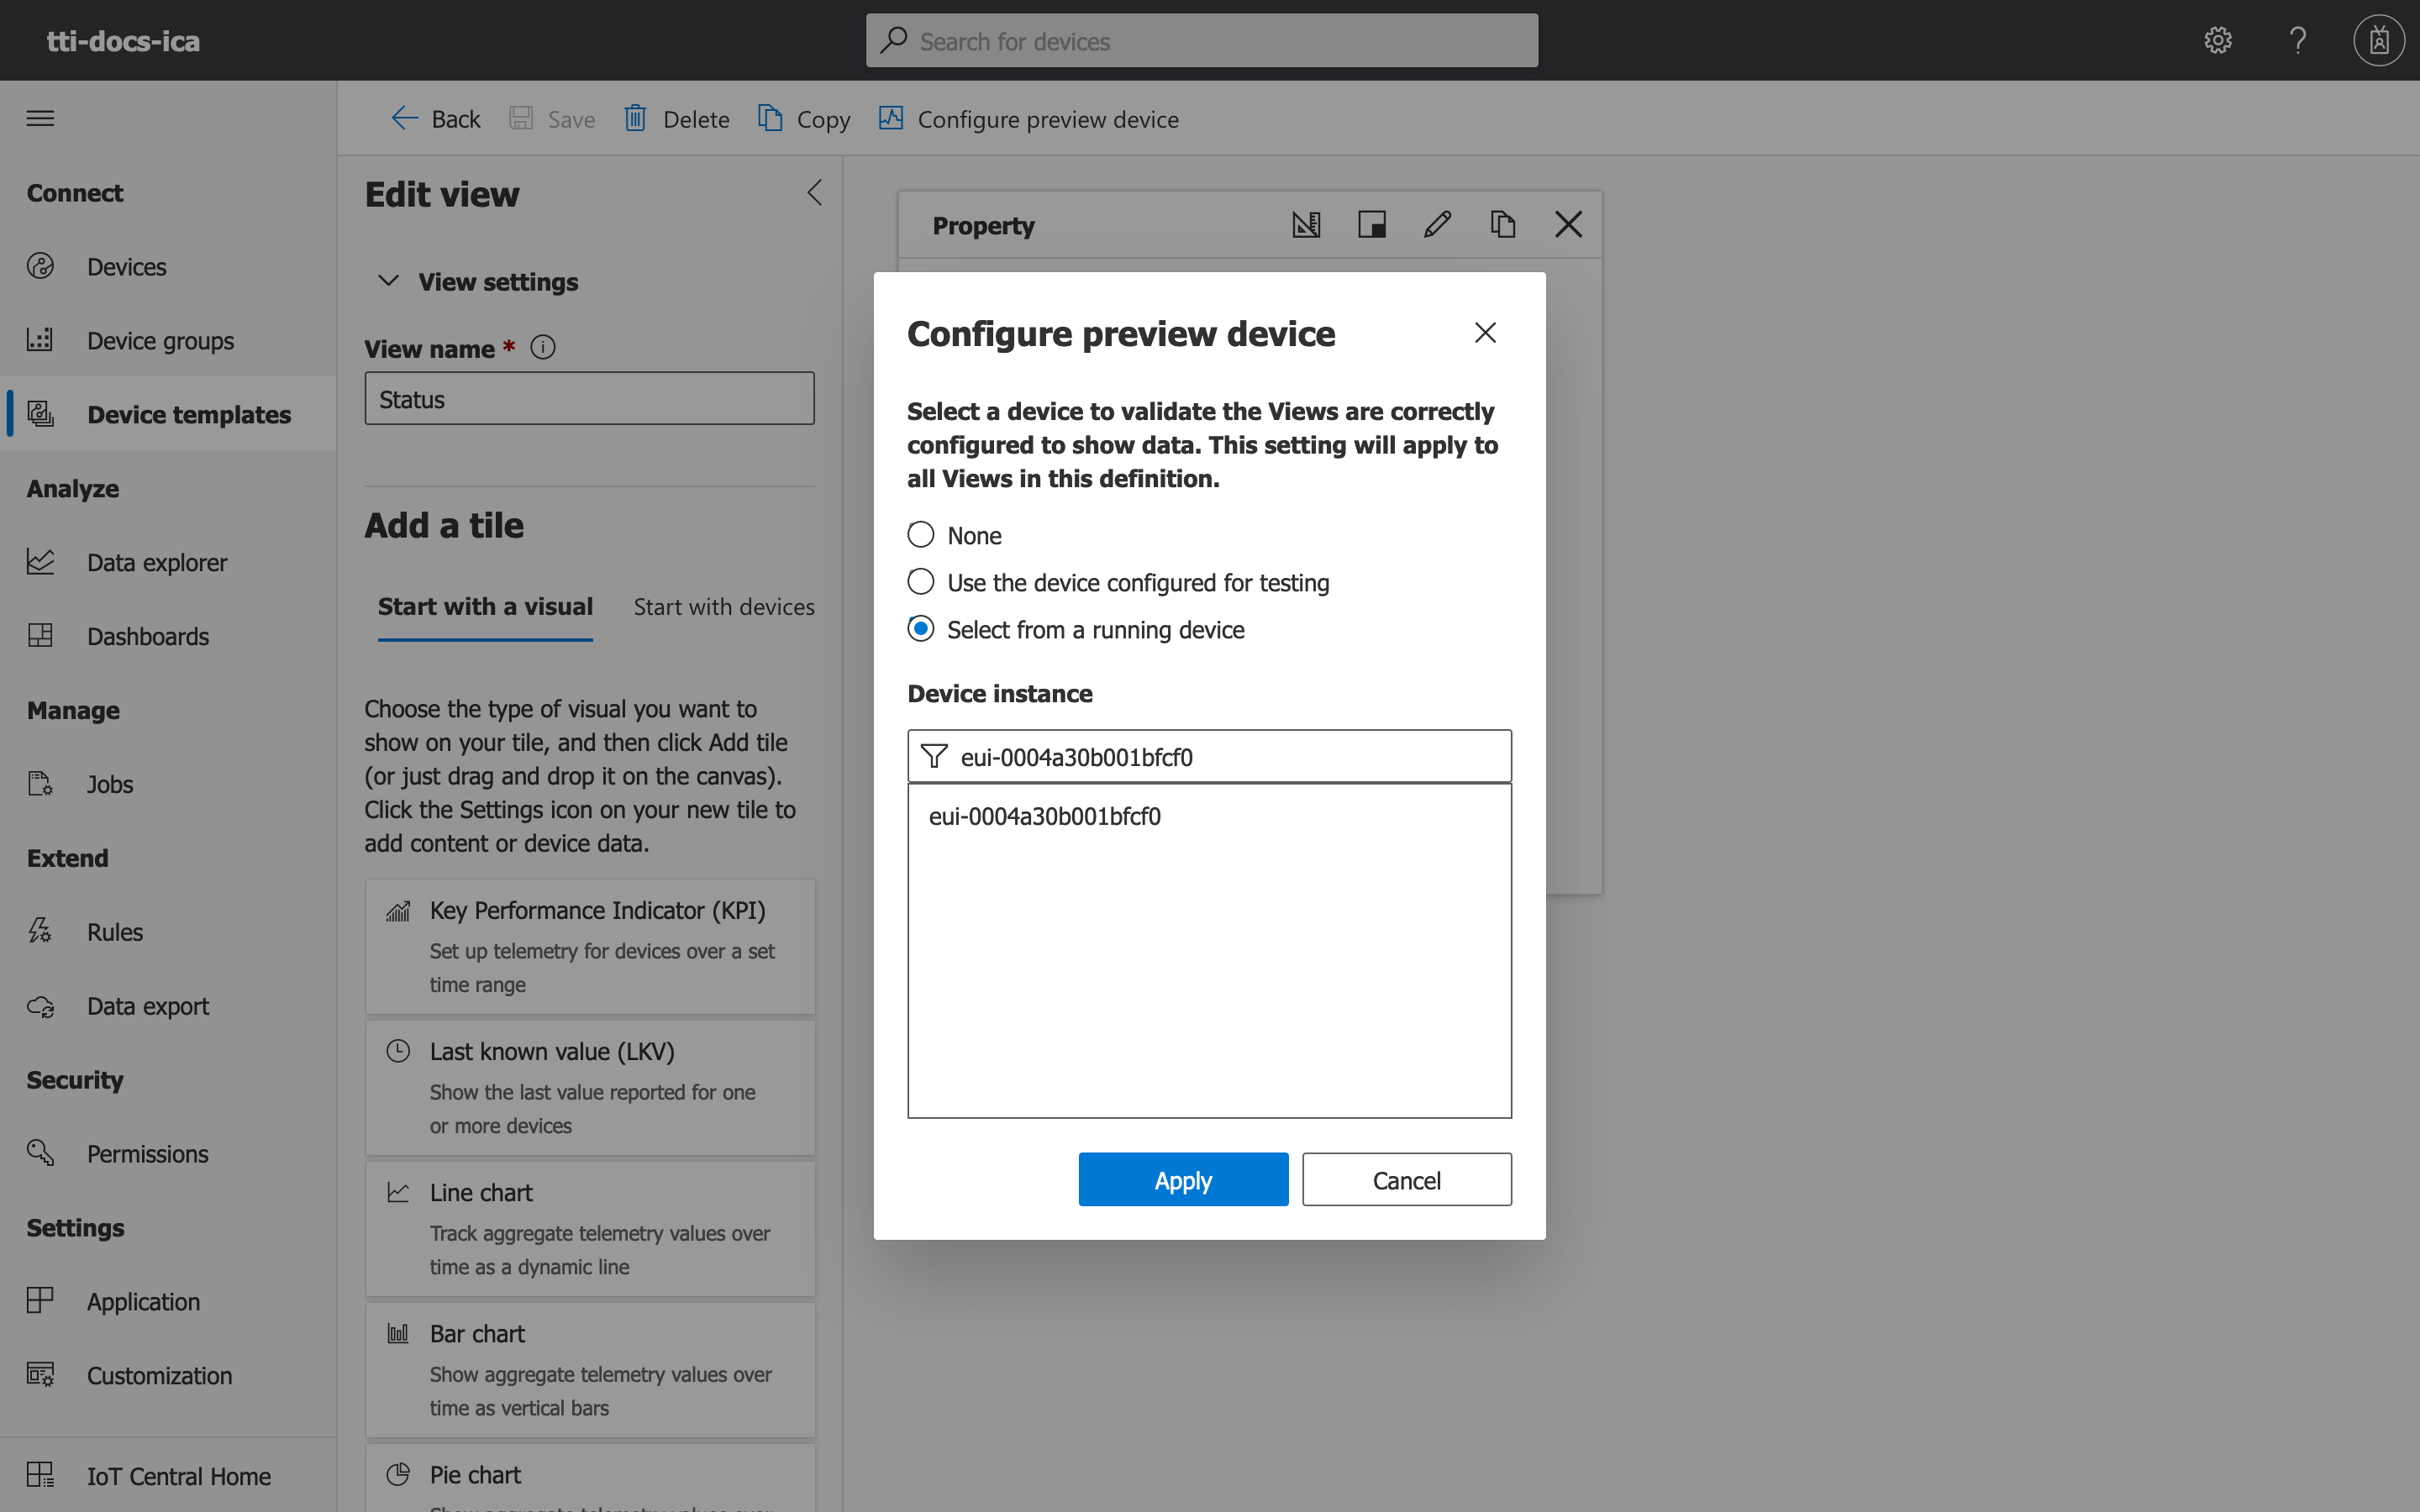Viewport: 2420px width, 1512px height.
Task: Select device eui-0004a30b001bfcf0 from the list
Action: click(x=1044, y=815)
